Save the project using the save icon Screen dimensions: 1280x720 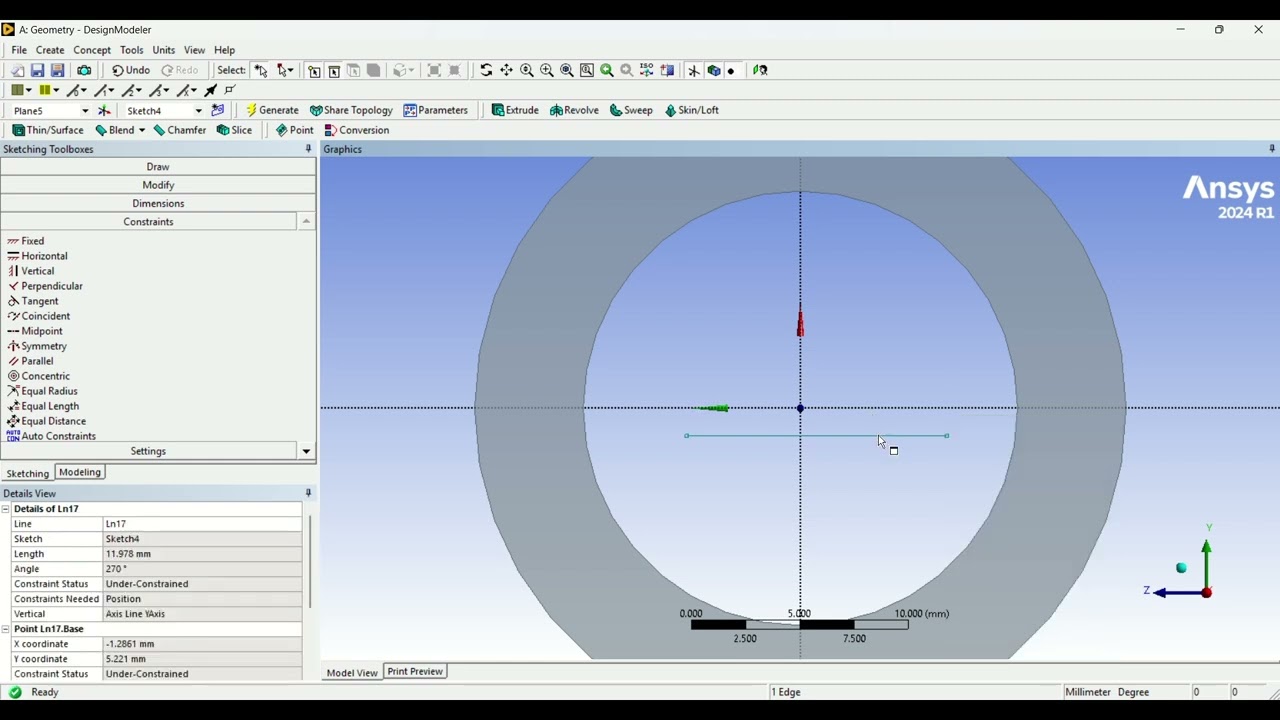click(37, 70)
